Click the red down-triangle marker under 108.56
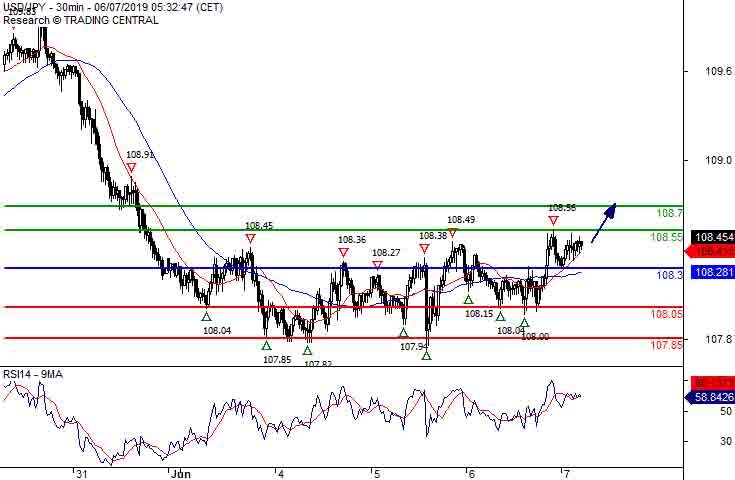Viewport: 735px width, 480px height. pyautogui.click(x=553, y=220)
